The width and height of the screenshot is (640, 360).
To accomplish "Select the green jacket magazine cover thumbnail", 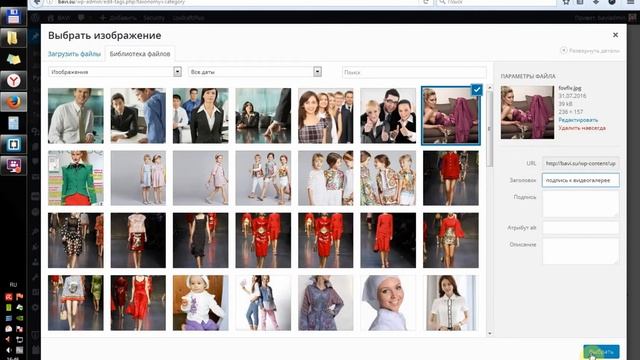I will (76, 178).
